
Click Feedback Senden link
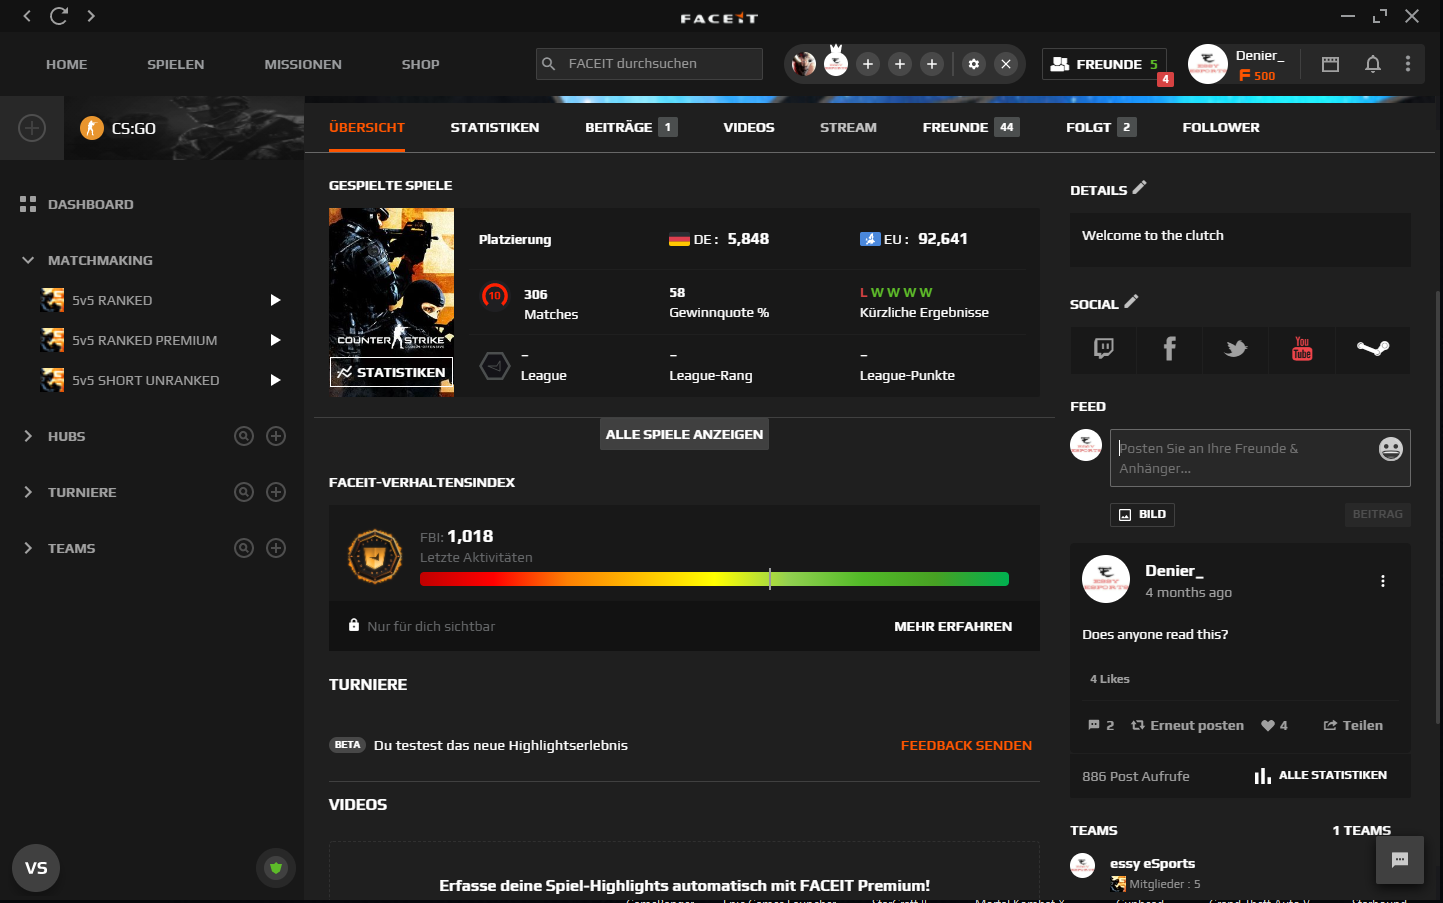(x=966, y=745)
